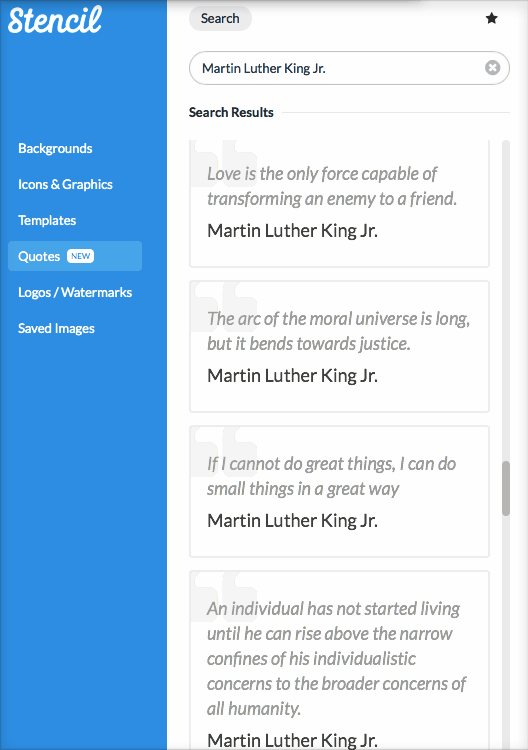Open Icons & Graphics section

[x=66, y=184]
